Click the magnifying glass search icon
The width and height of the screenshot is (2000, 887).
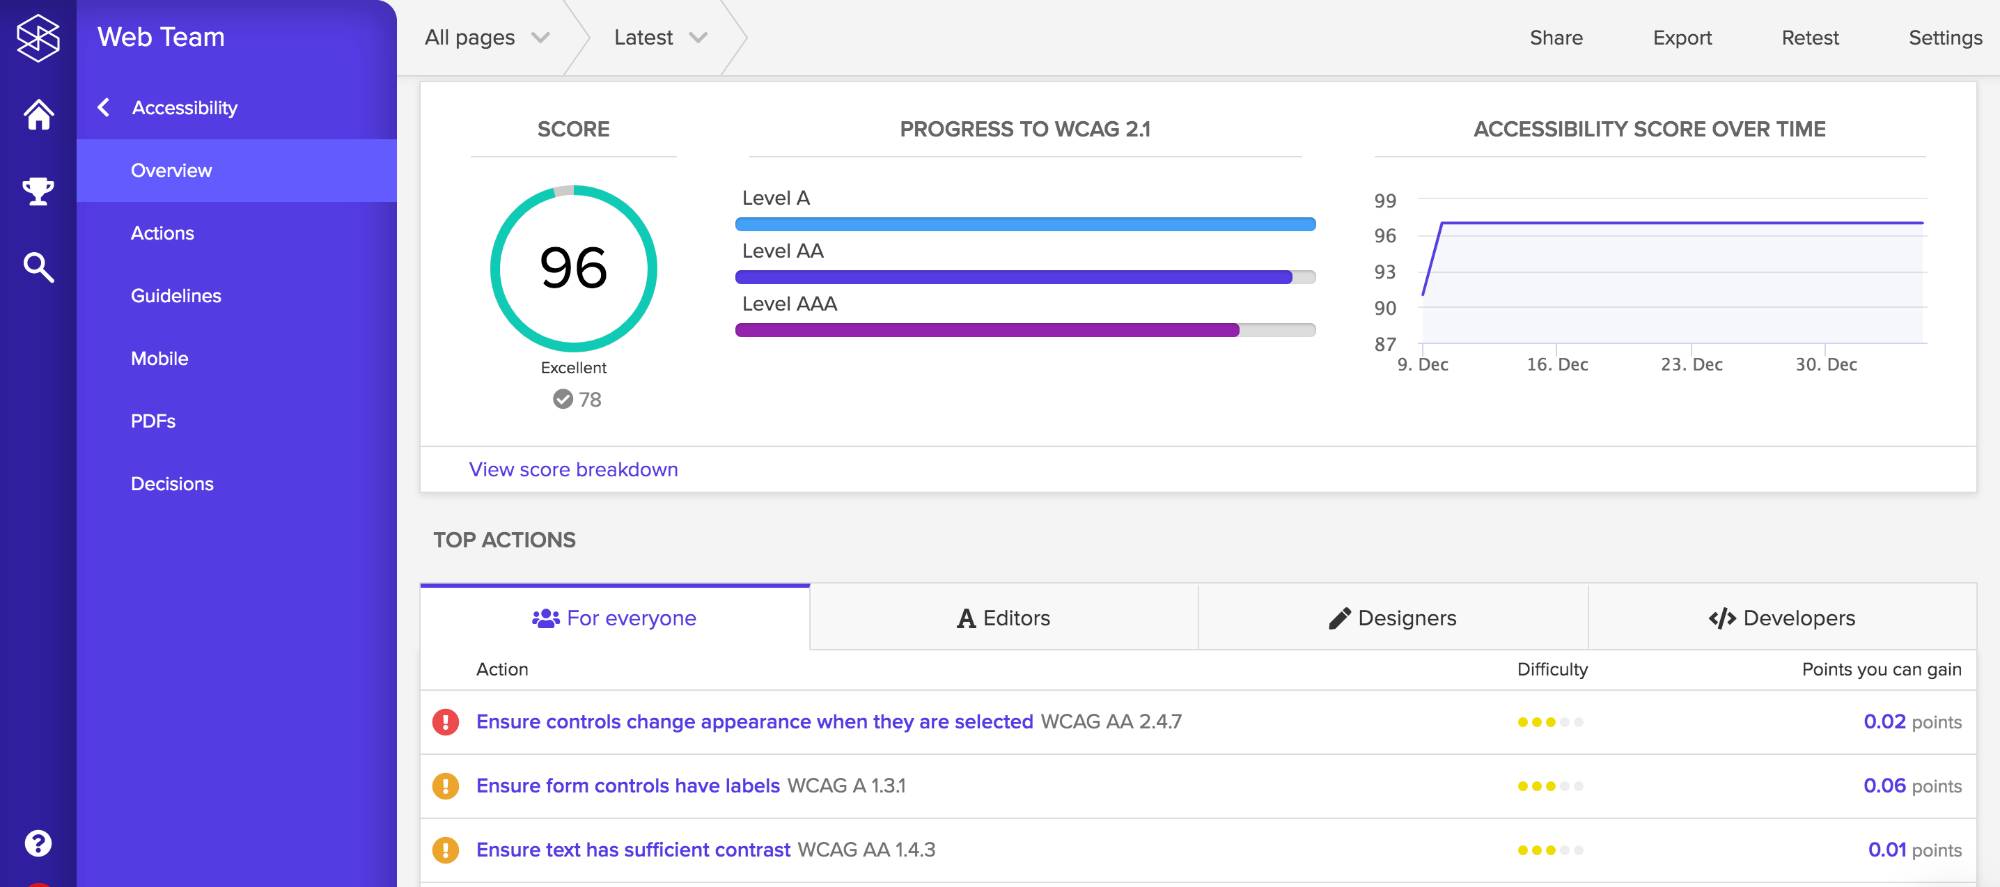pos(38,267)
